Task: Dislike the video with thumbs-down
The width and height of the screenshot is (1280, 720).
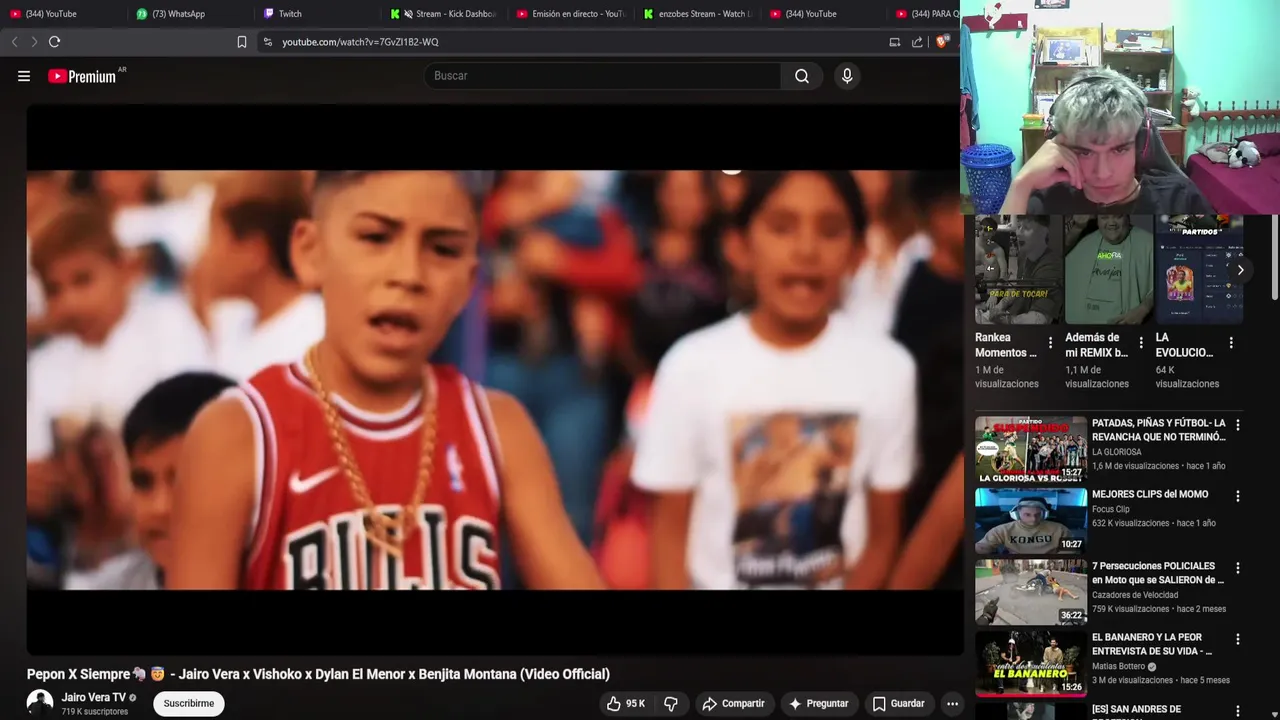Action: coord(671,704)
